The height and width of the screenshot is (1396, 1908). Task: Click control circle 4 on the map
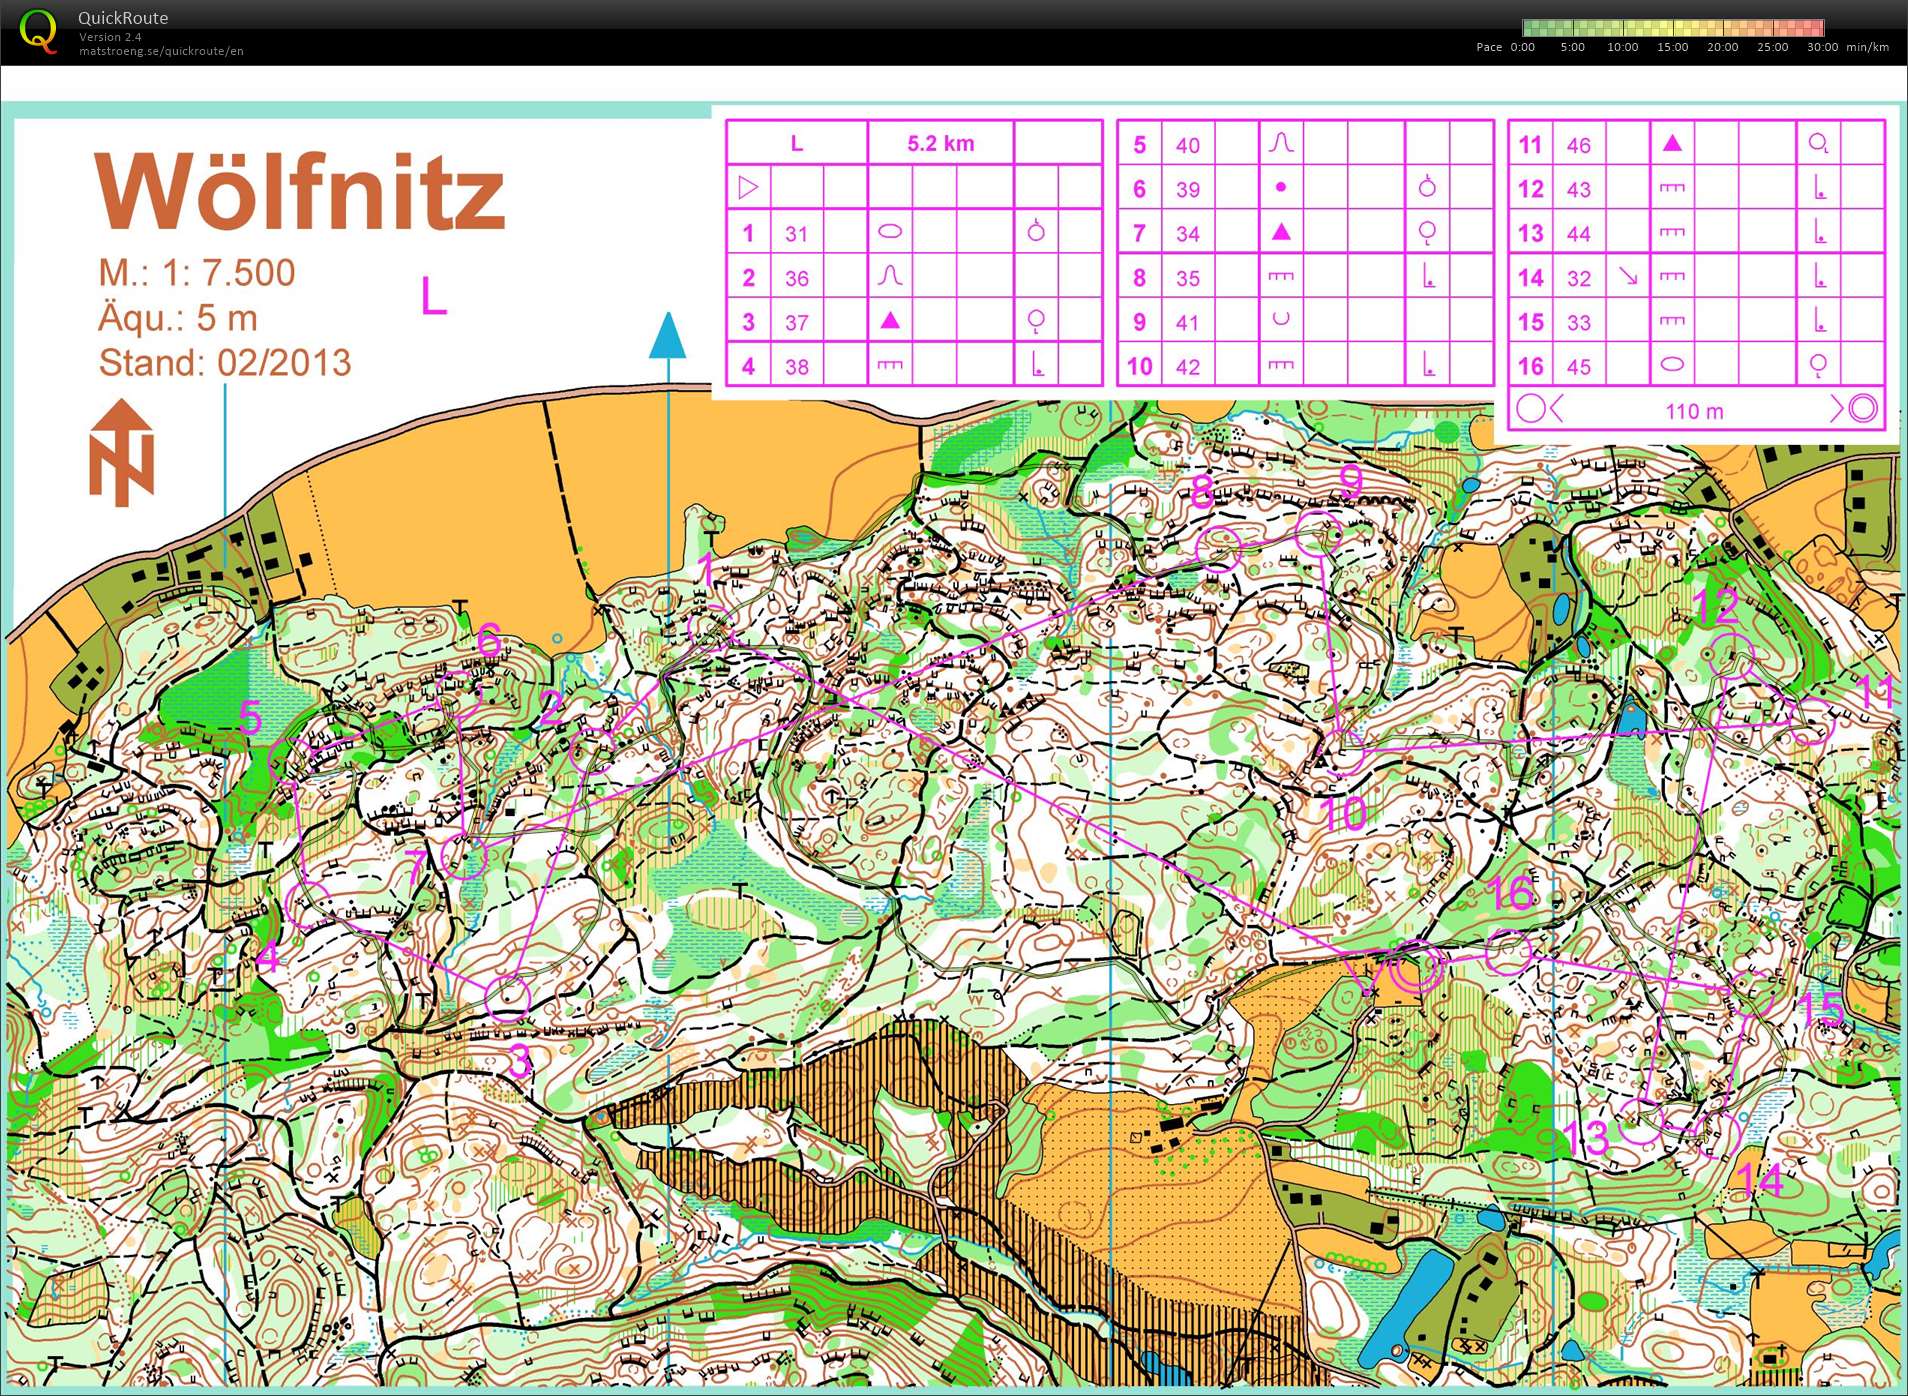tap(307, 903)
